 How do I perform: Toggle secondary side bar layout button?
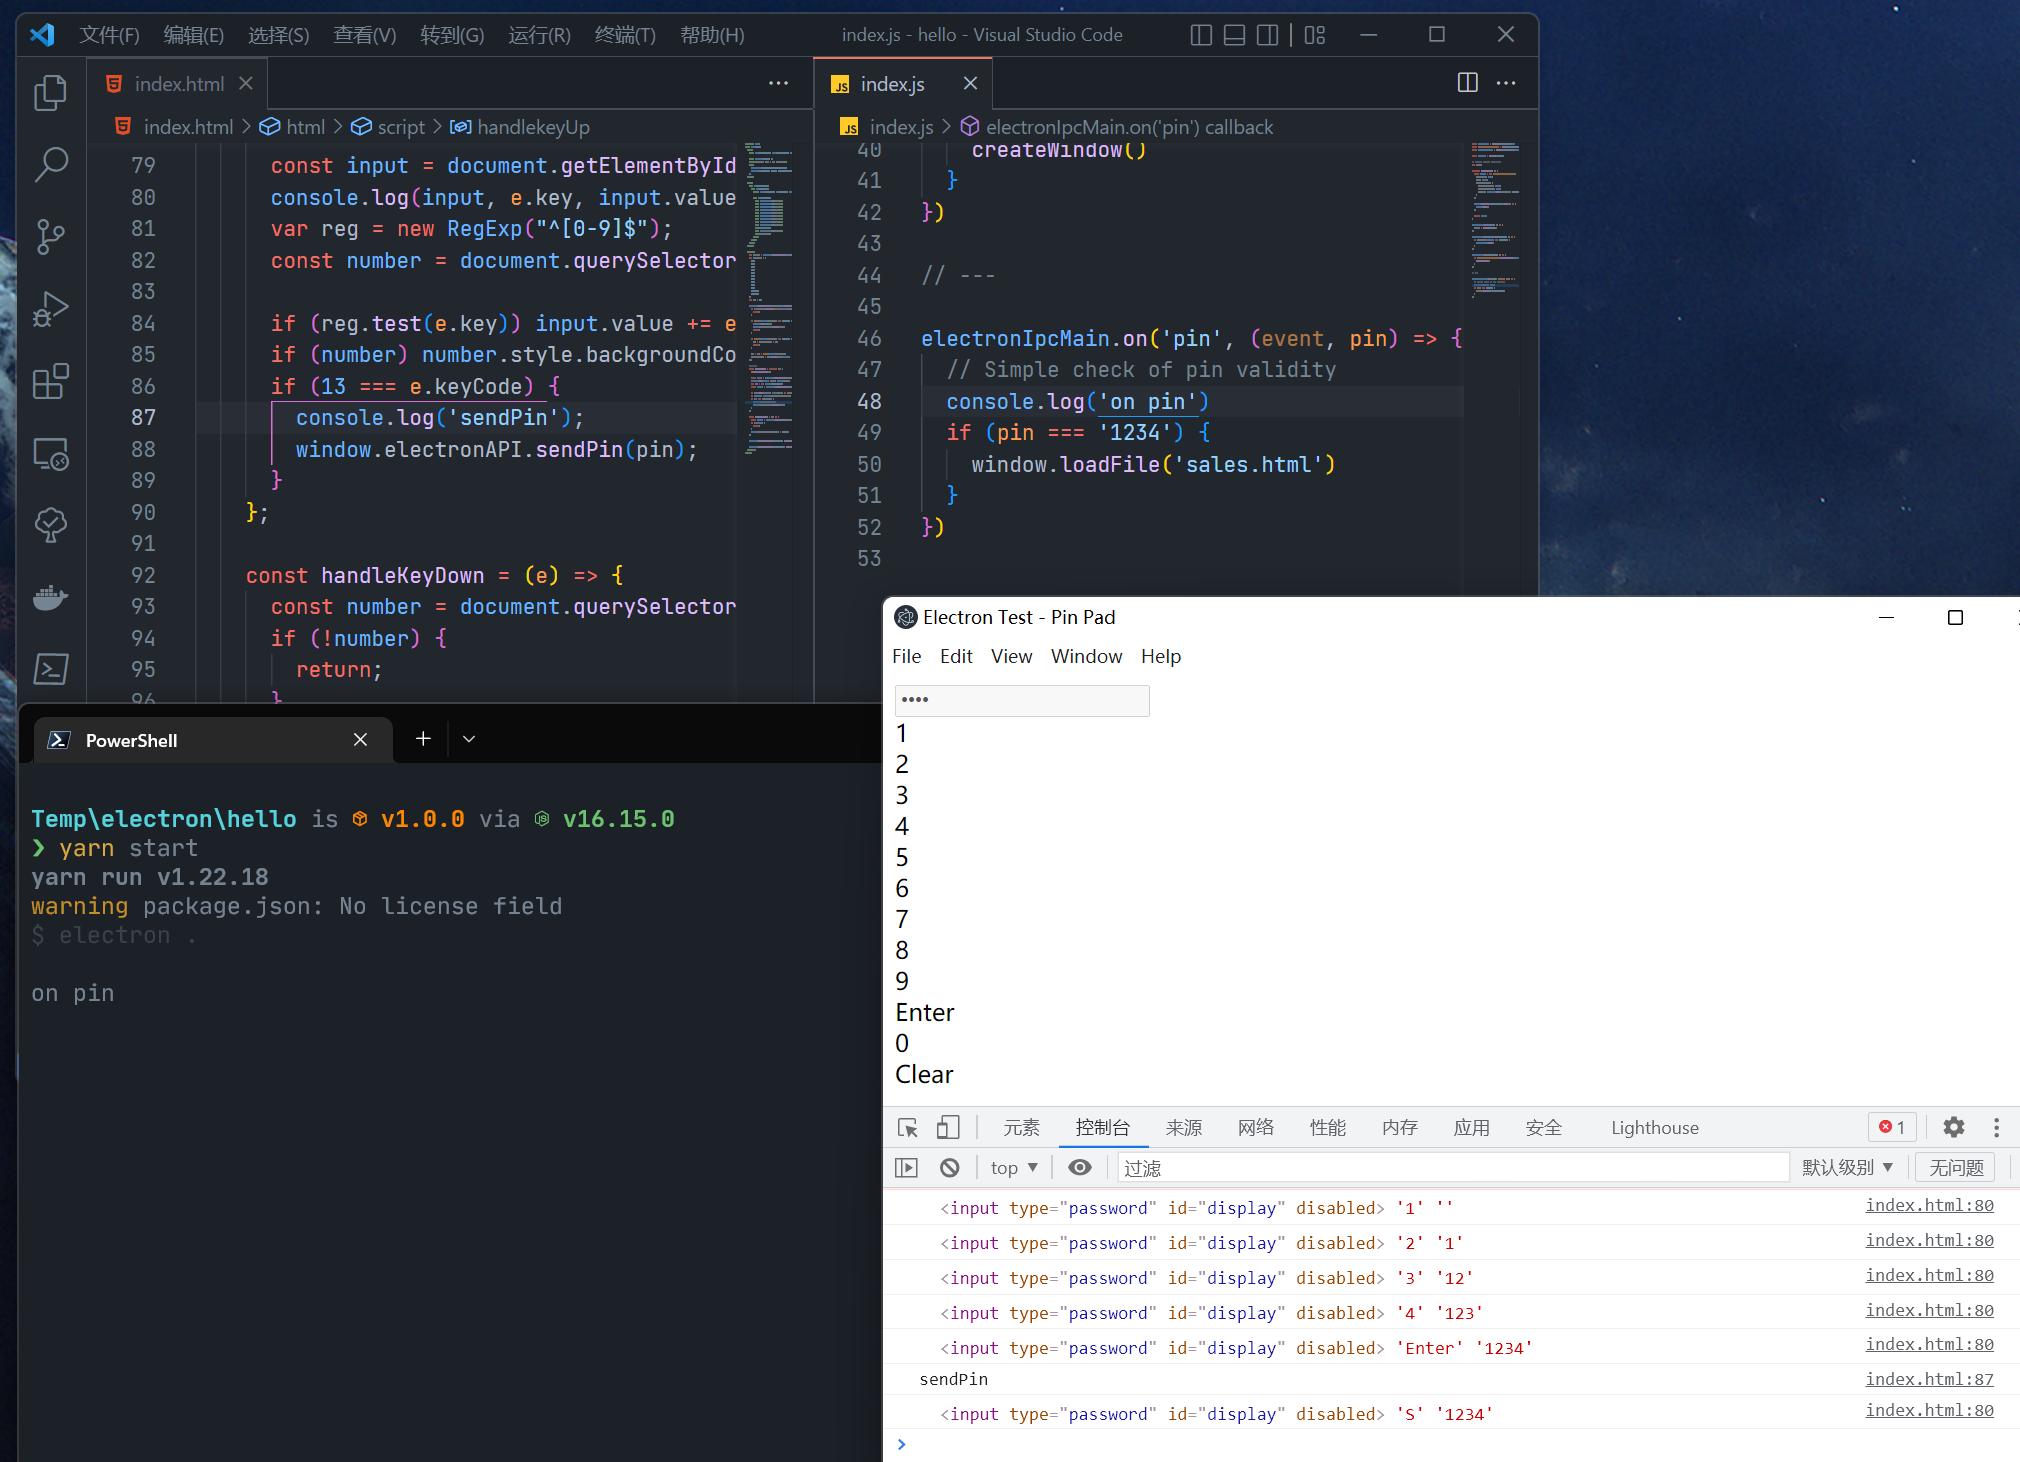[1267, 35]
